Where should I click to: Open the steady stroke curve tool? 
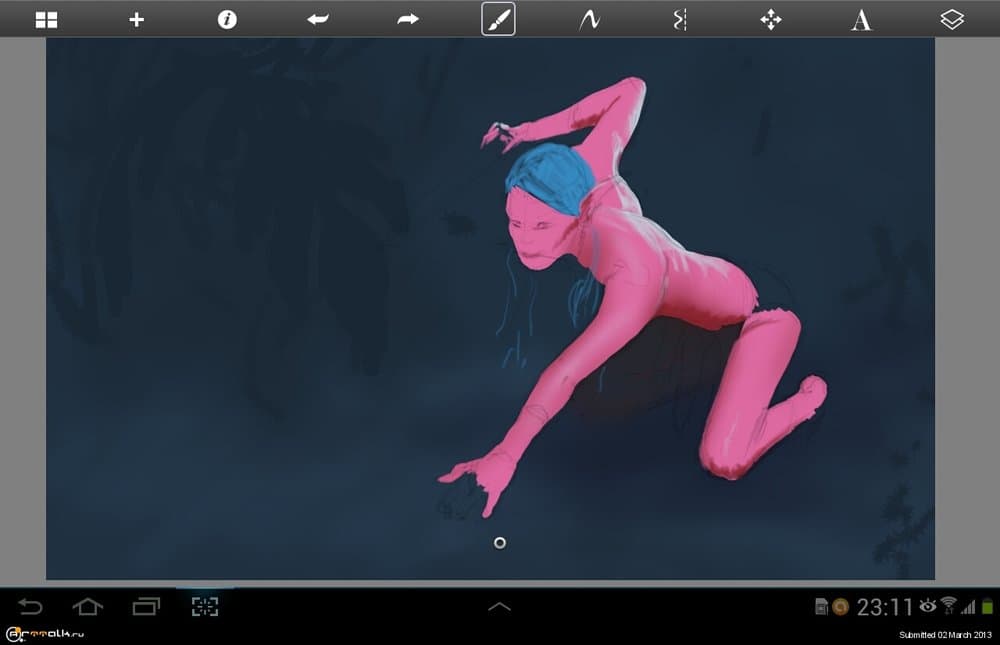click(x=588, y=18)
